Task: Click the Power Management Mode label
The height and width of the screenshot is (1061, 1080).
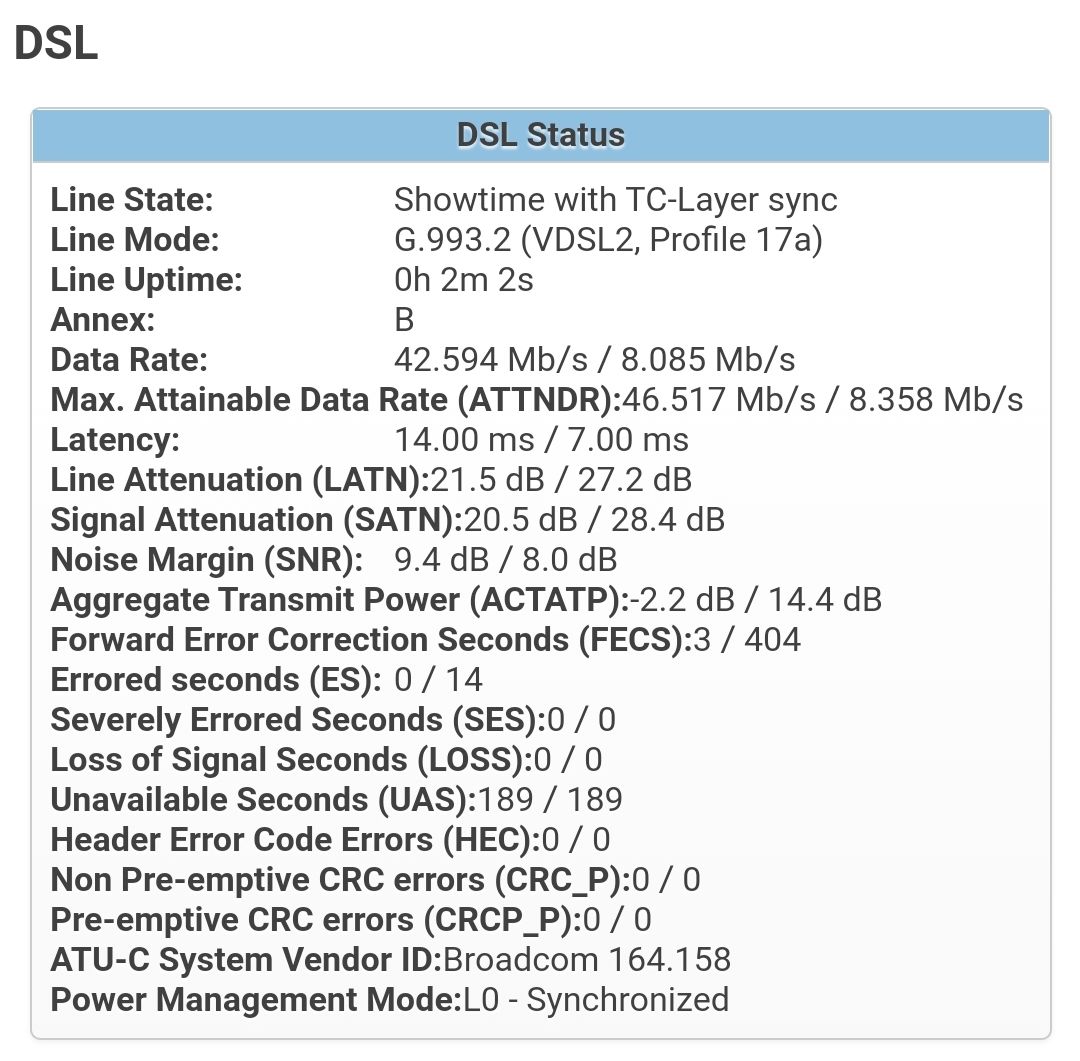Action: pyautogui.click(x=256, y=1000)
